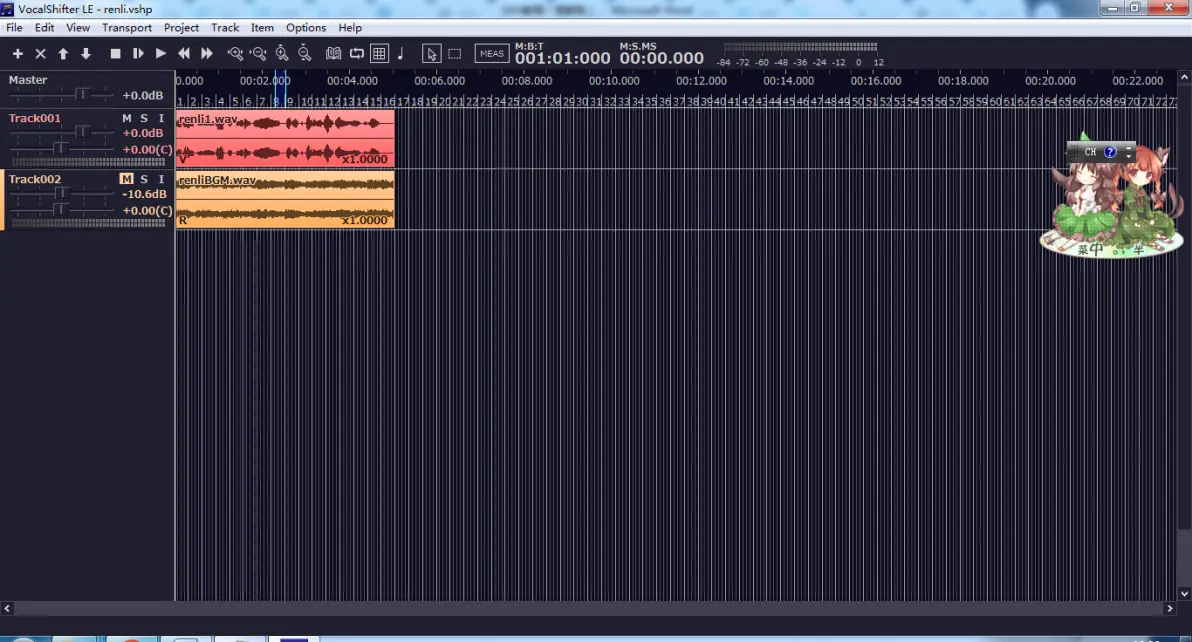
Task: Click Track002 volume slider handle
Action: click(60, 193)
